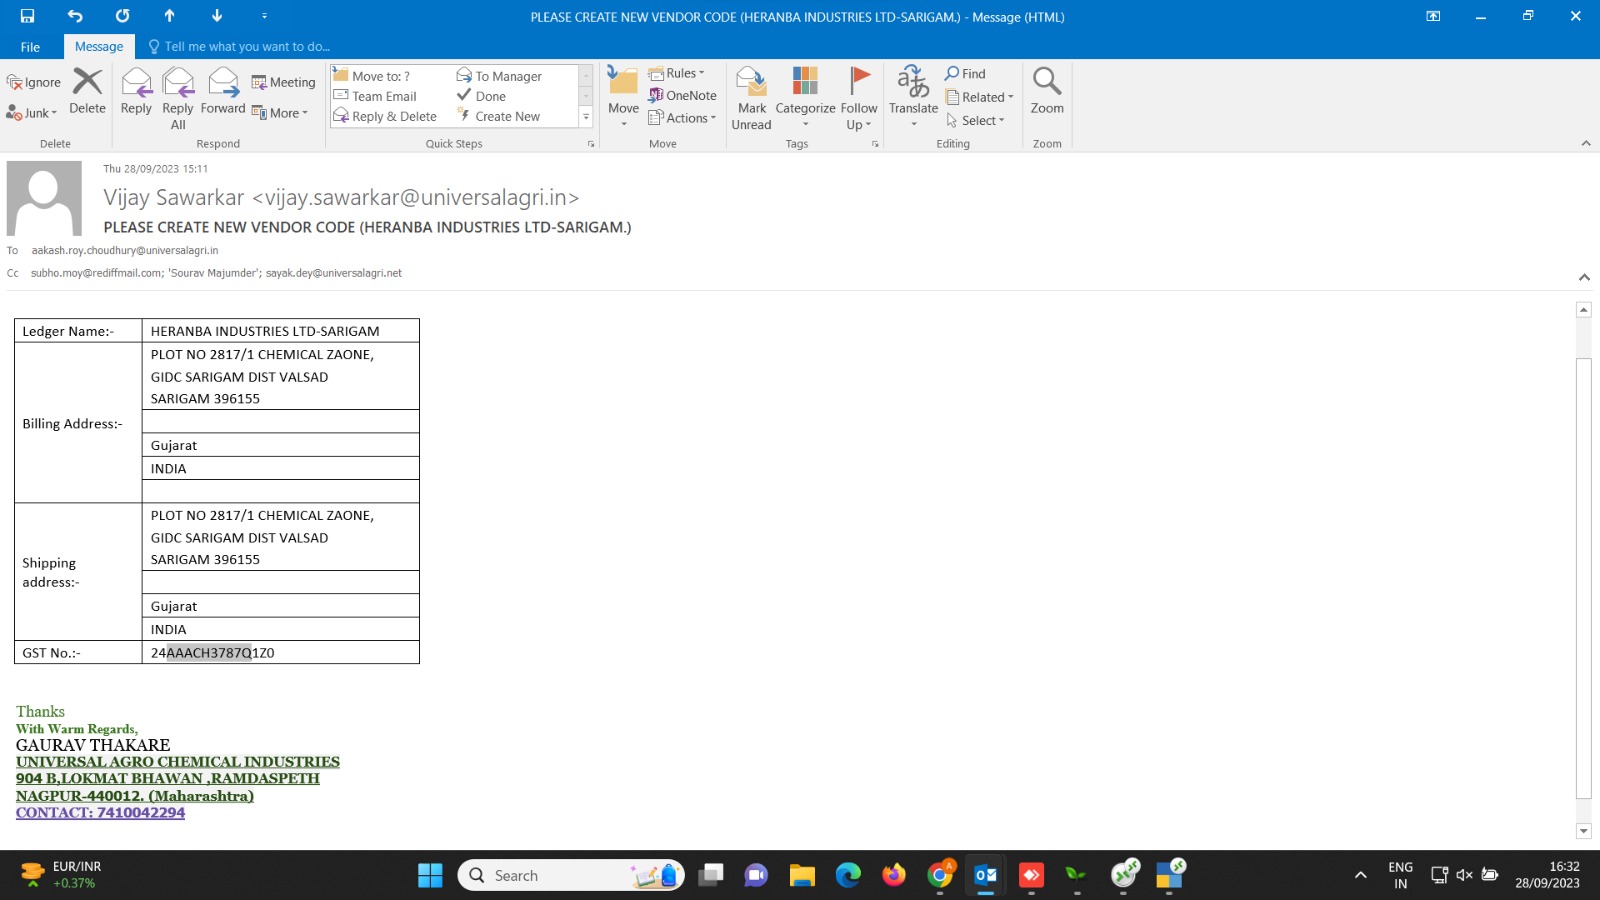Go to previous item arrow
Screen dimensions: 1600x900
(169, 16)
